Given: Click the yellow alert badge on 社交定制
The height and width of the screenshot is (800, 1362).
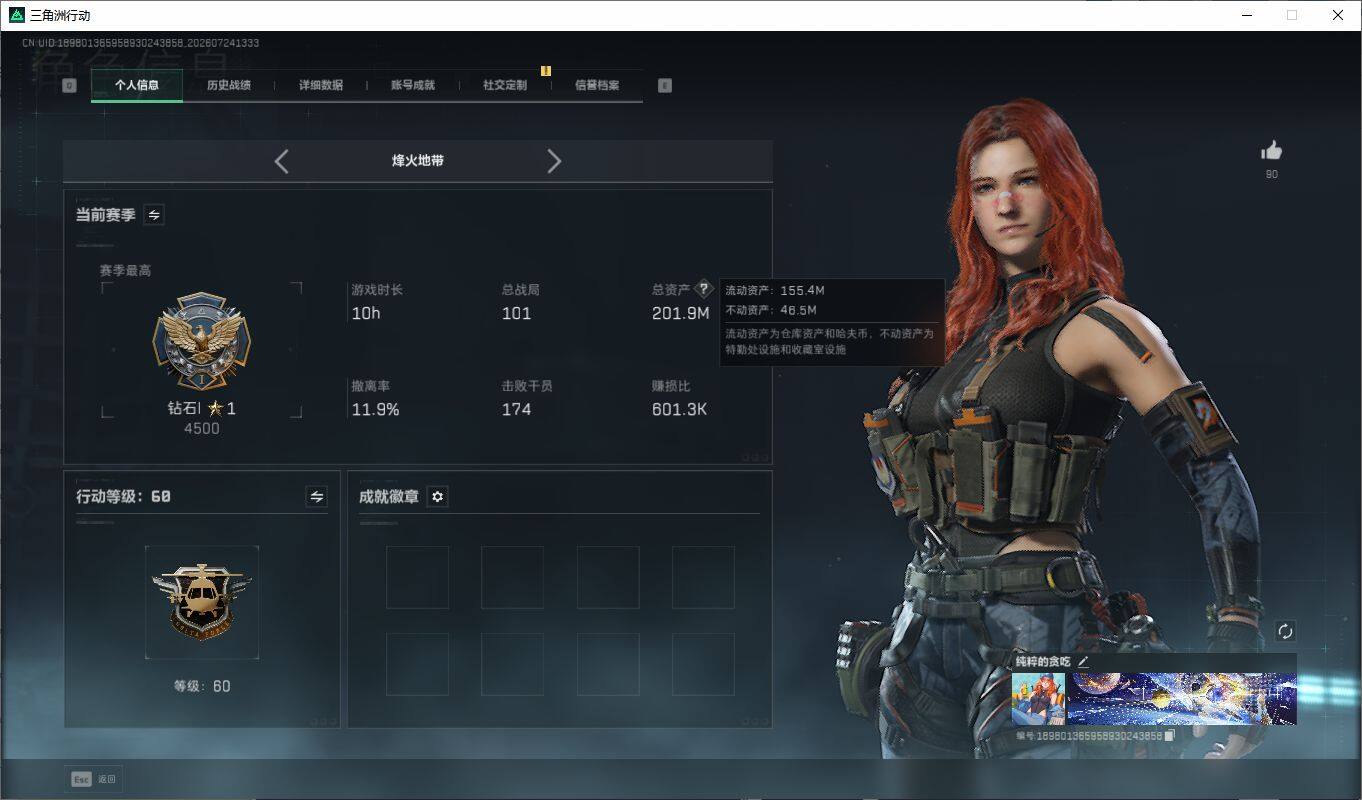Looking at the screenshot, I should [x=546, y=70].
